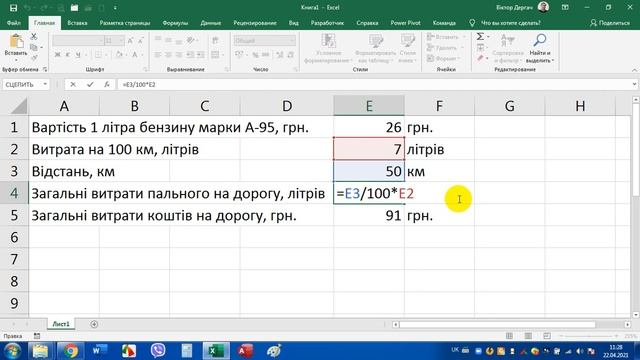The image size is (640, 360).
Task: Click the Ribbon Display Options icon
Action: point(565,7)
